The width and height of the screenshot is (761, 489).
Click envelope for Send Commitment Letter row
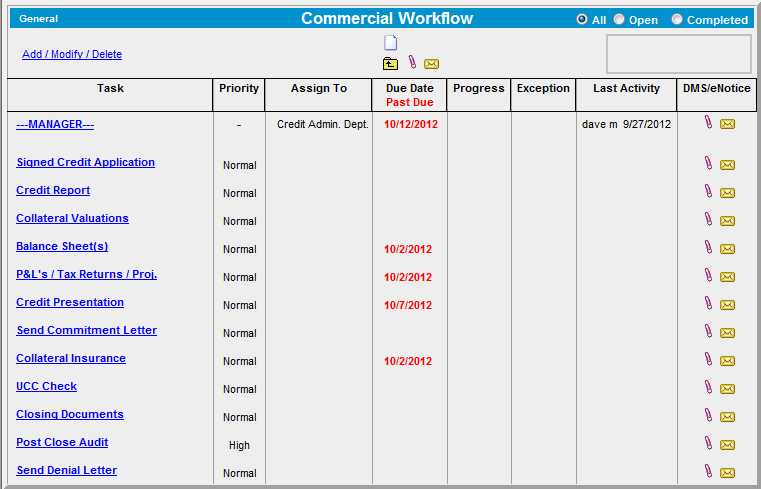click(x=727, y=333)
